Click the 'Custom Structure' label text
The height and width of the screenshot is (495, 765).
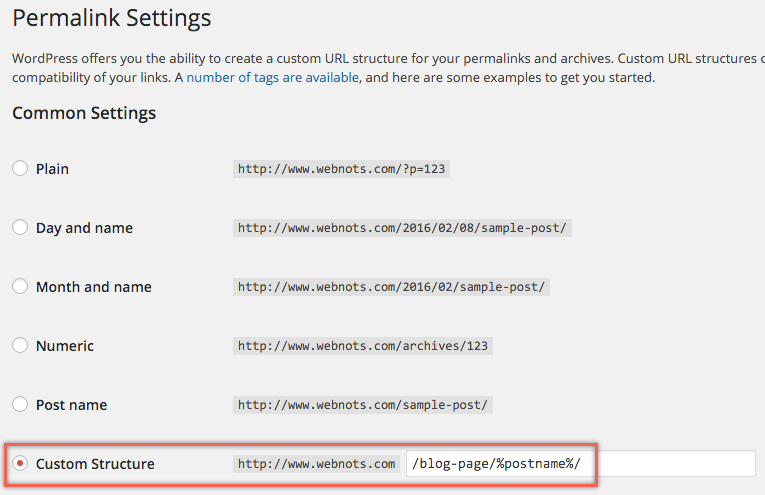point(95,464)
